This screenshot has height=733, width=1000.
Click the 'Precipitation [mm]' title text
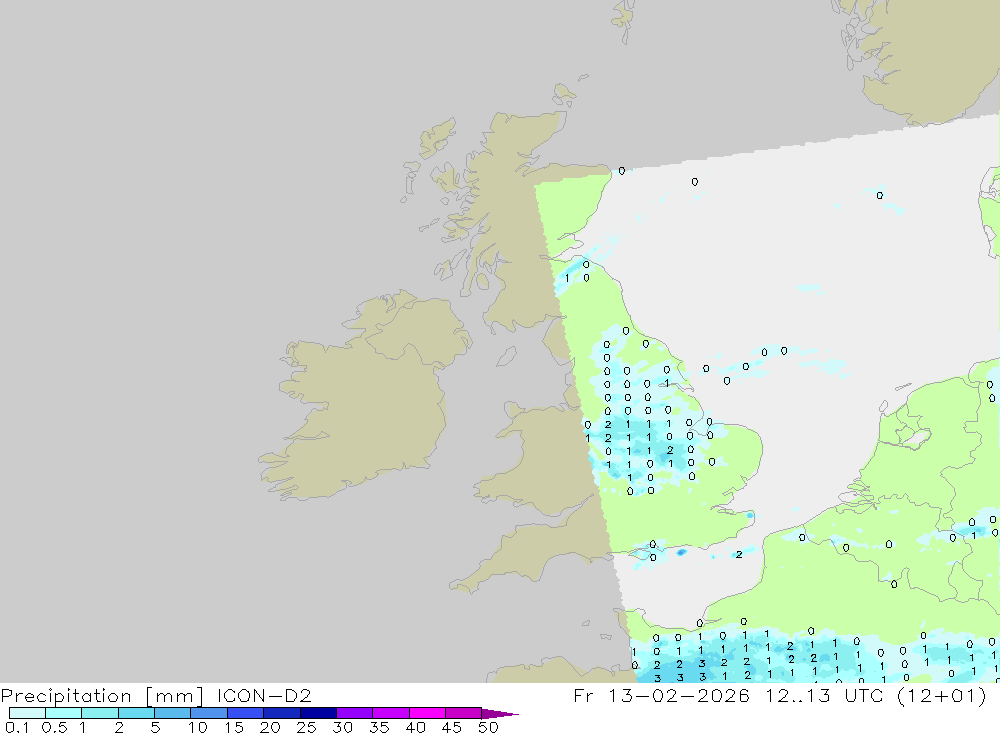tap(102, 695)
